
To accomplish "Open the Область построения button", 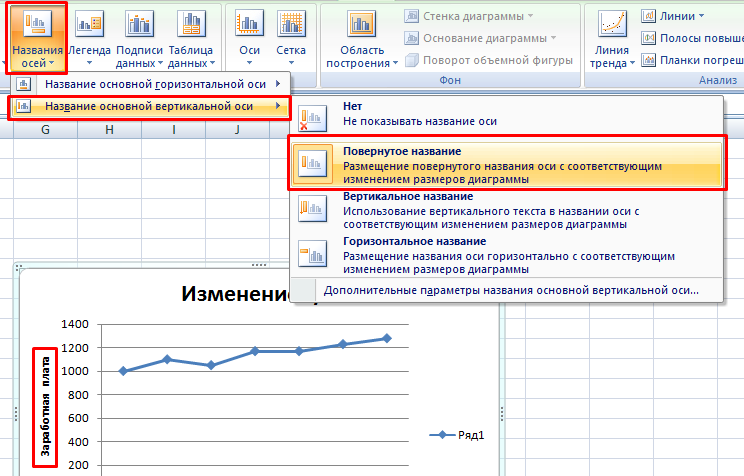I will tap(362, 38).
